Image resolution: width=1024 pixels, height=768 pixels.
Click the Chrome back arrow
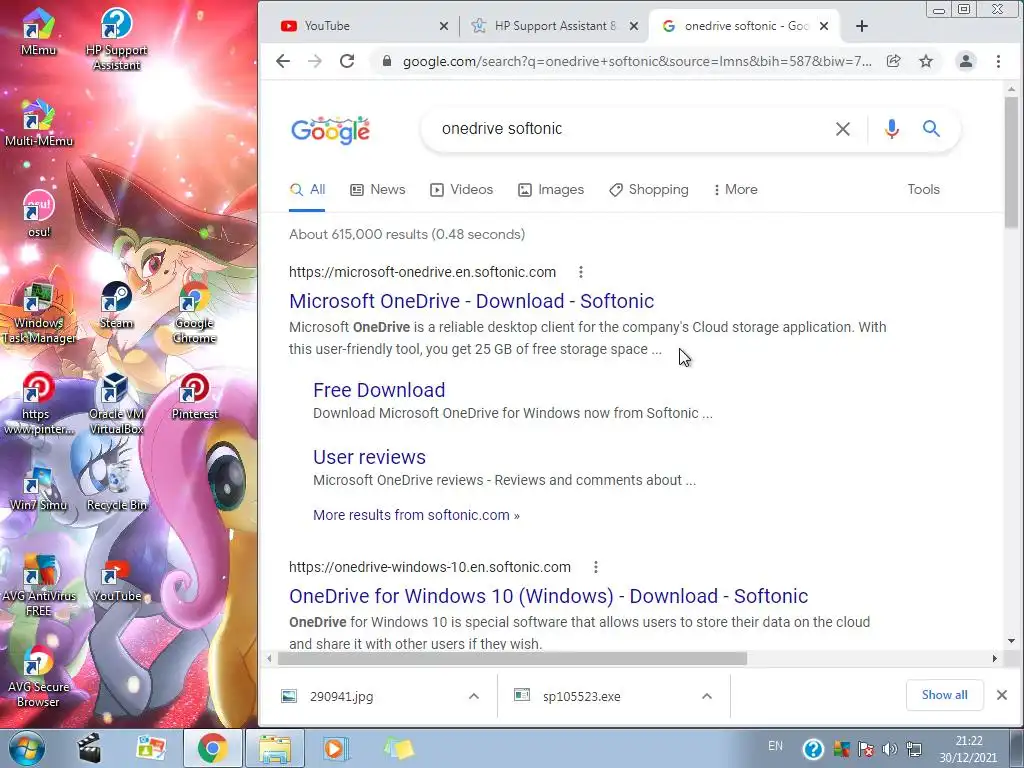[x=283, y=61]
